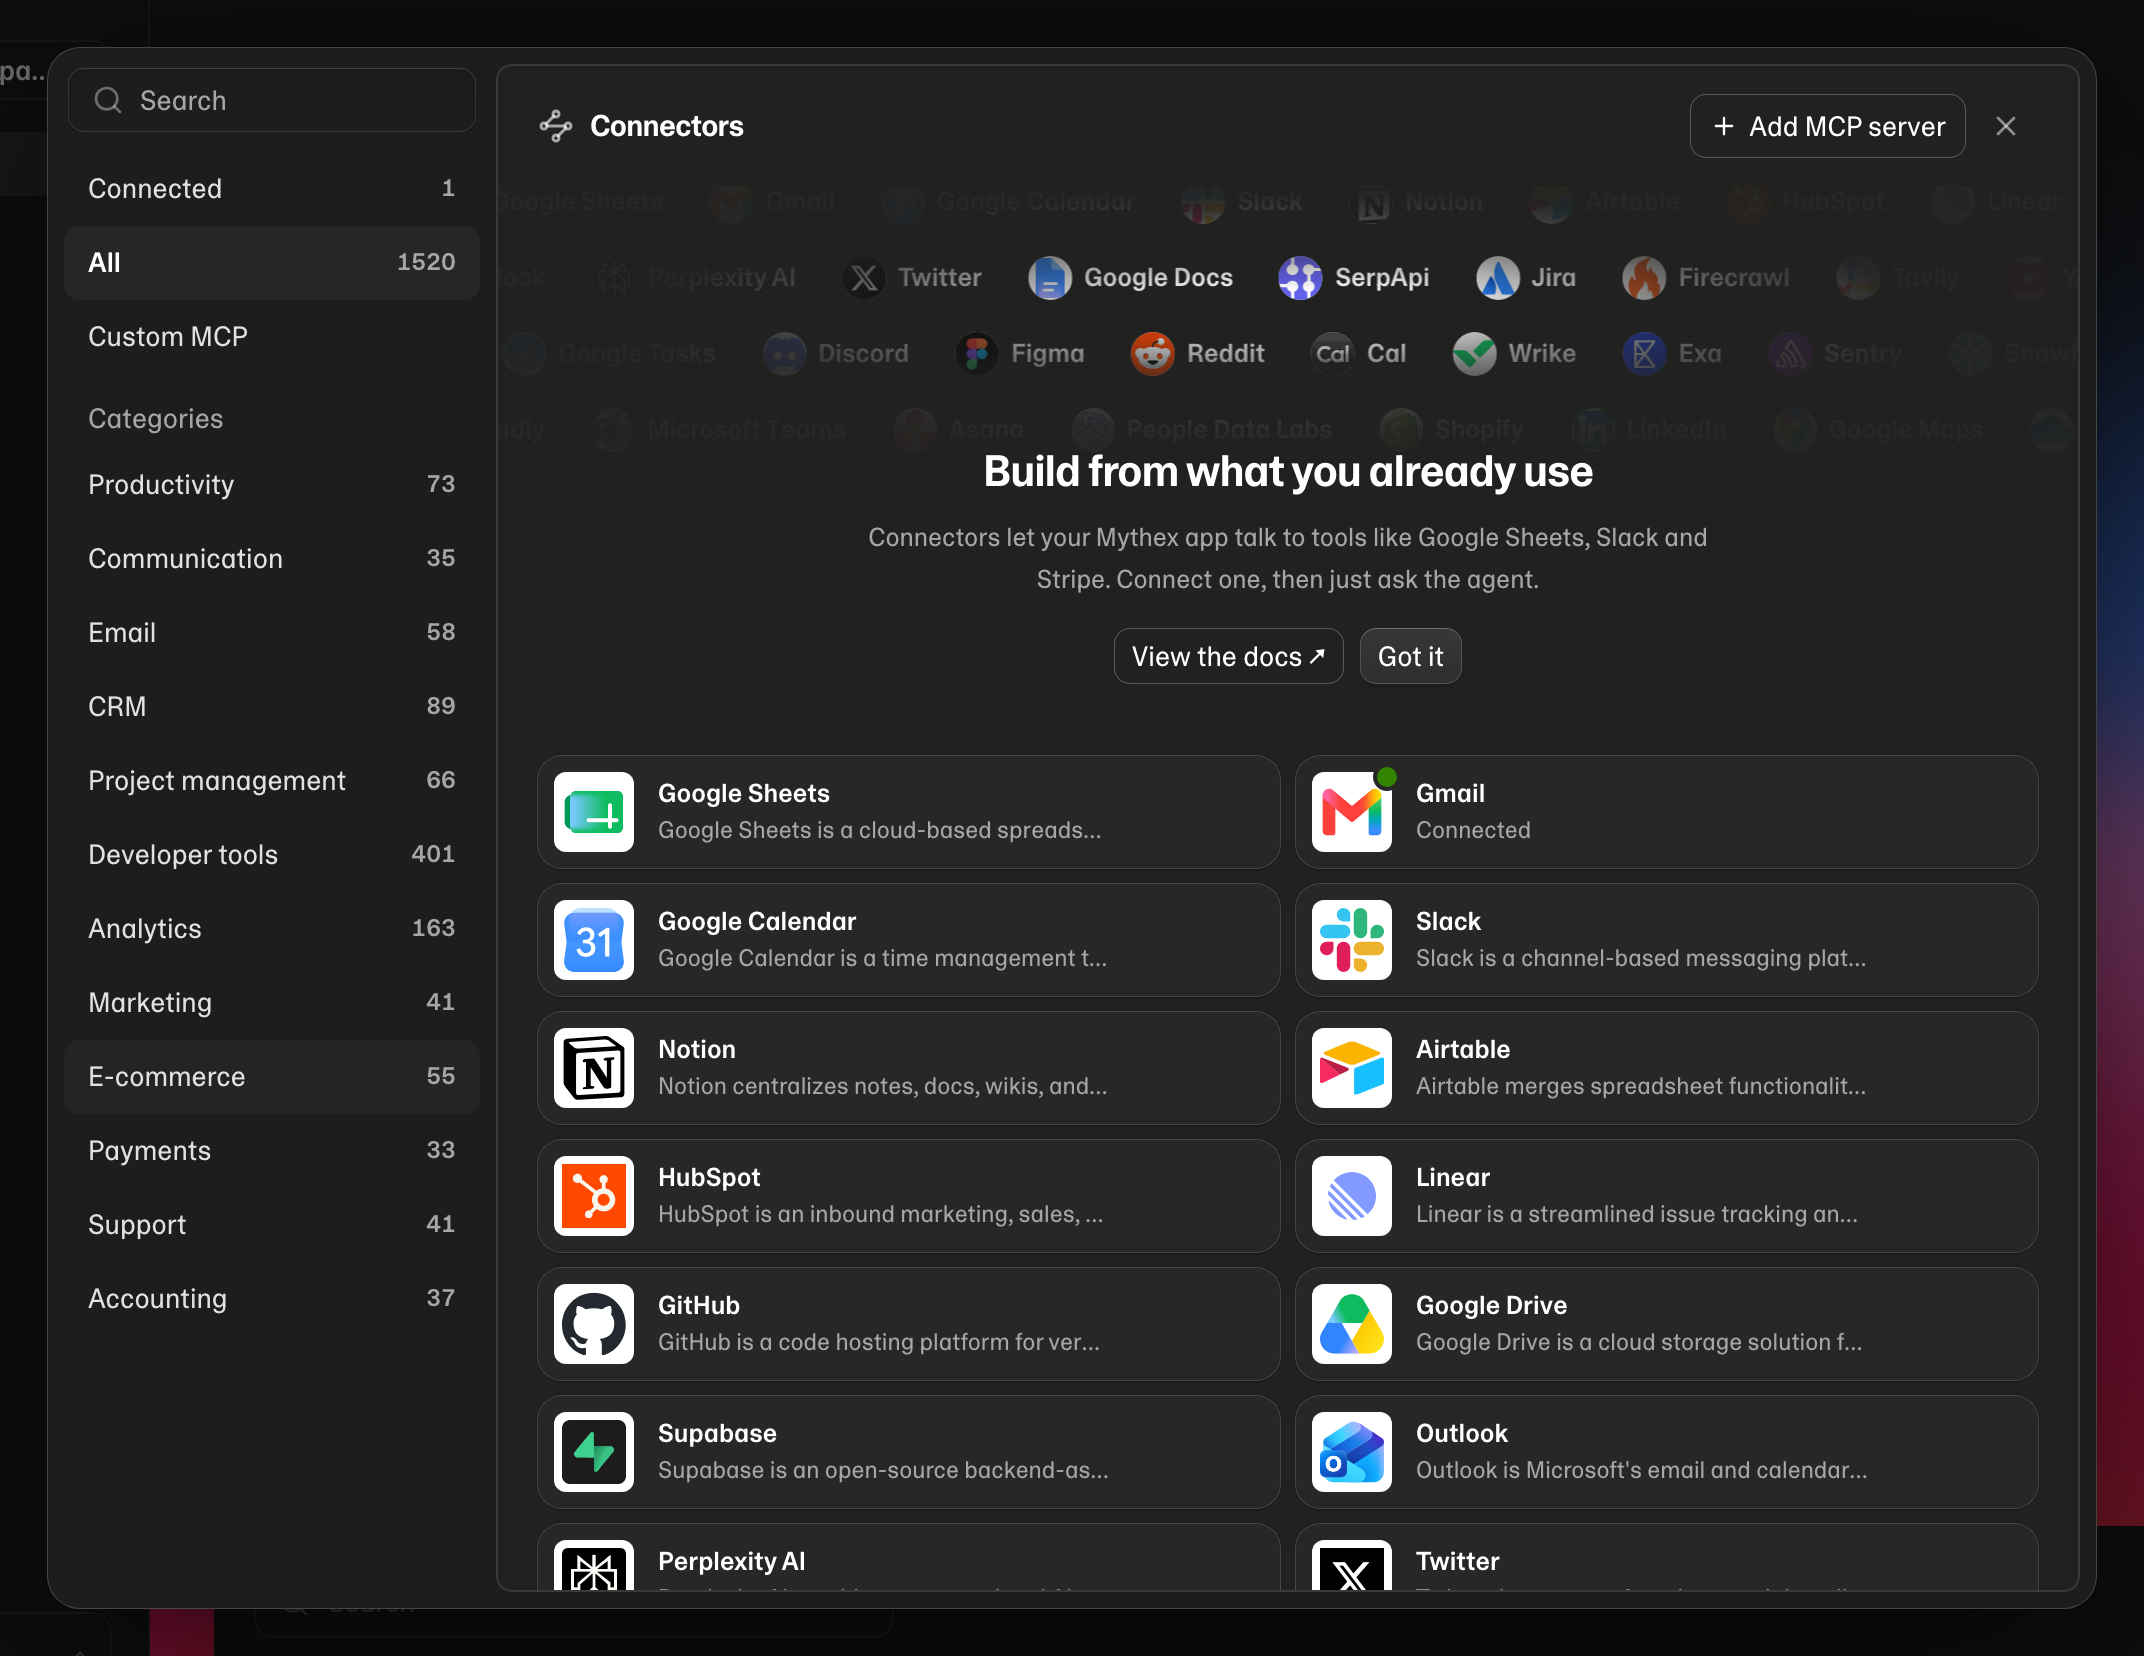Screen dimensions: 2144x1656
Task: Click the connectors Search field
Action: pyautogui.click(x=272, y=100)
